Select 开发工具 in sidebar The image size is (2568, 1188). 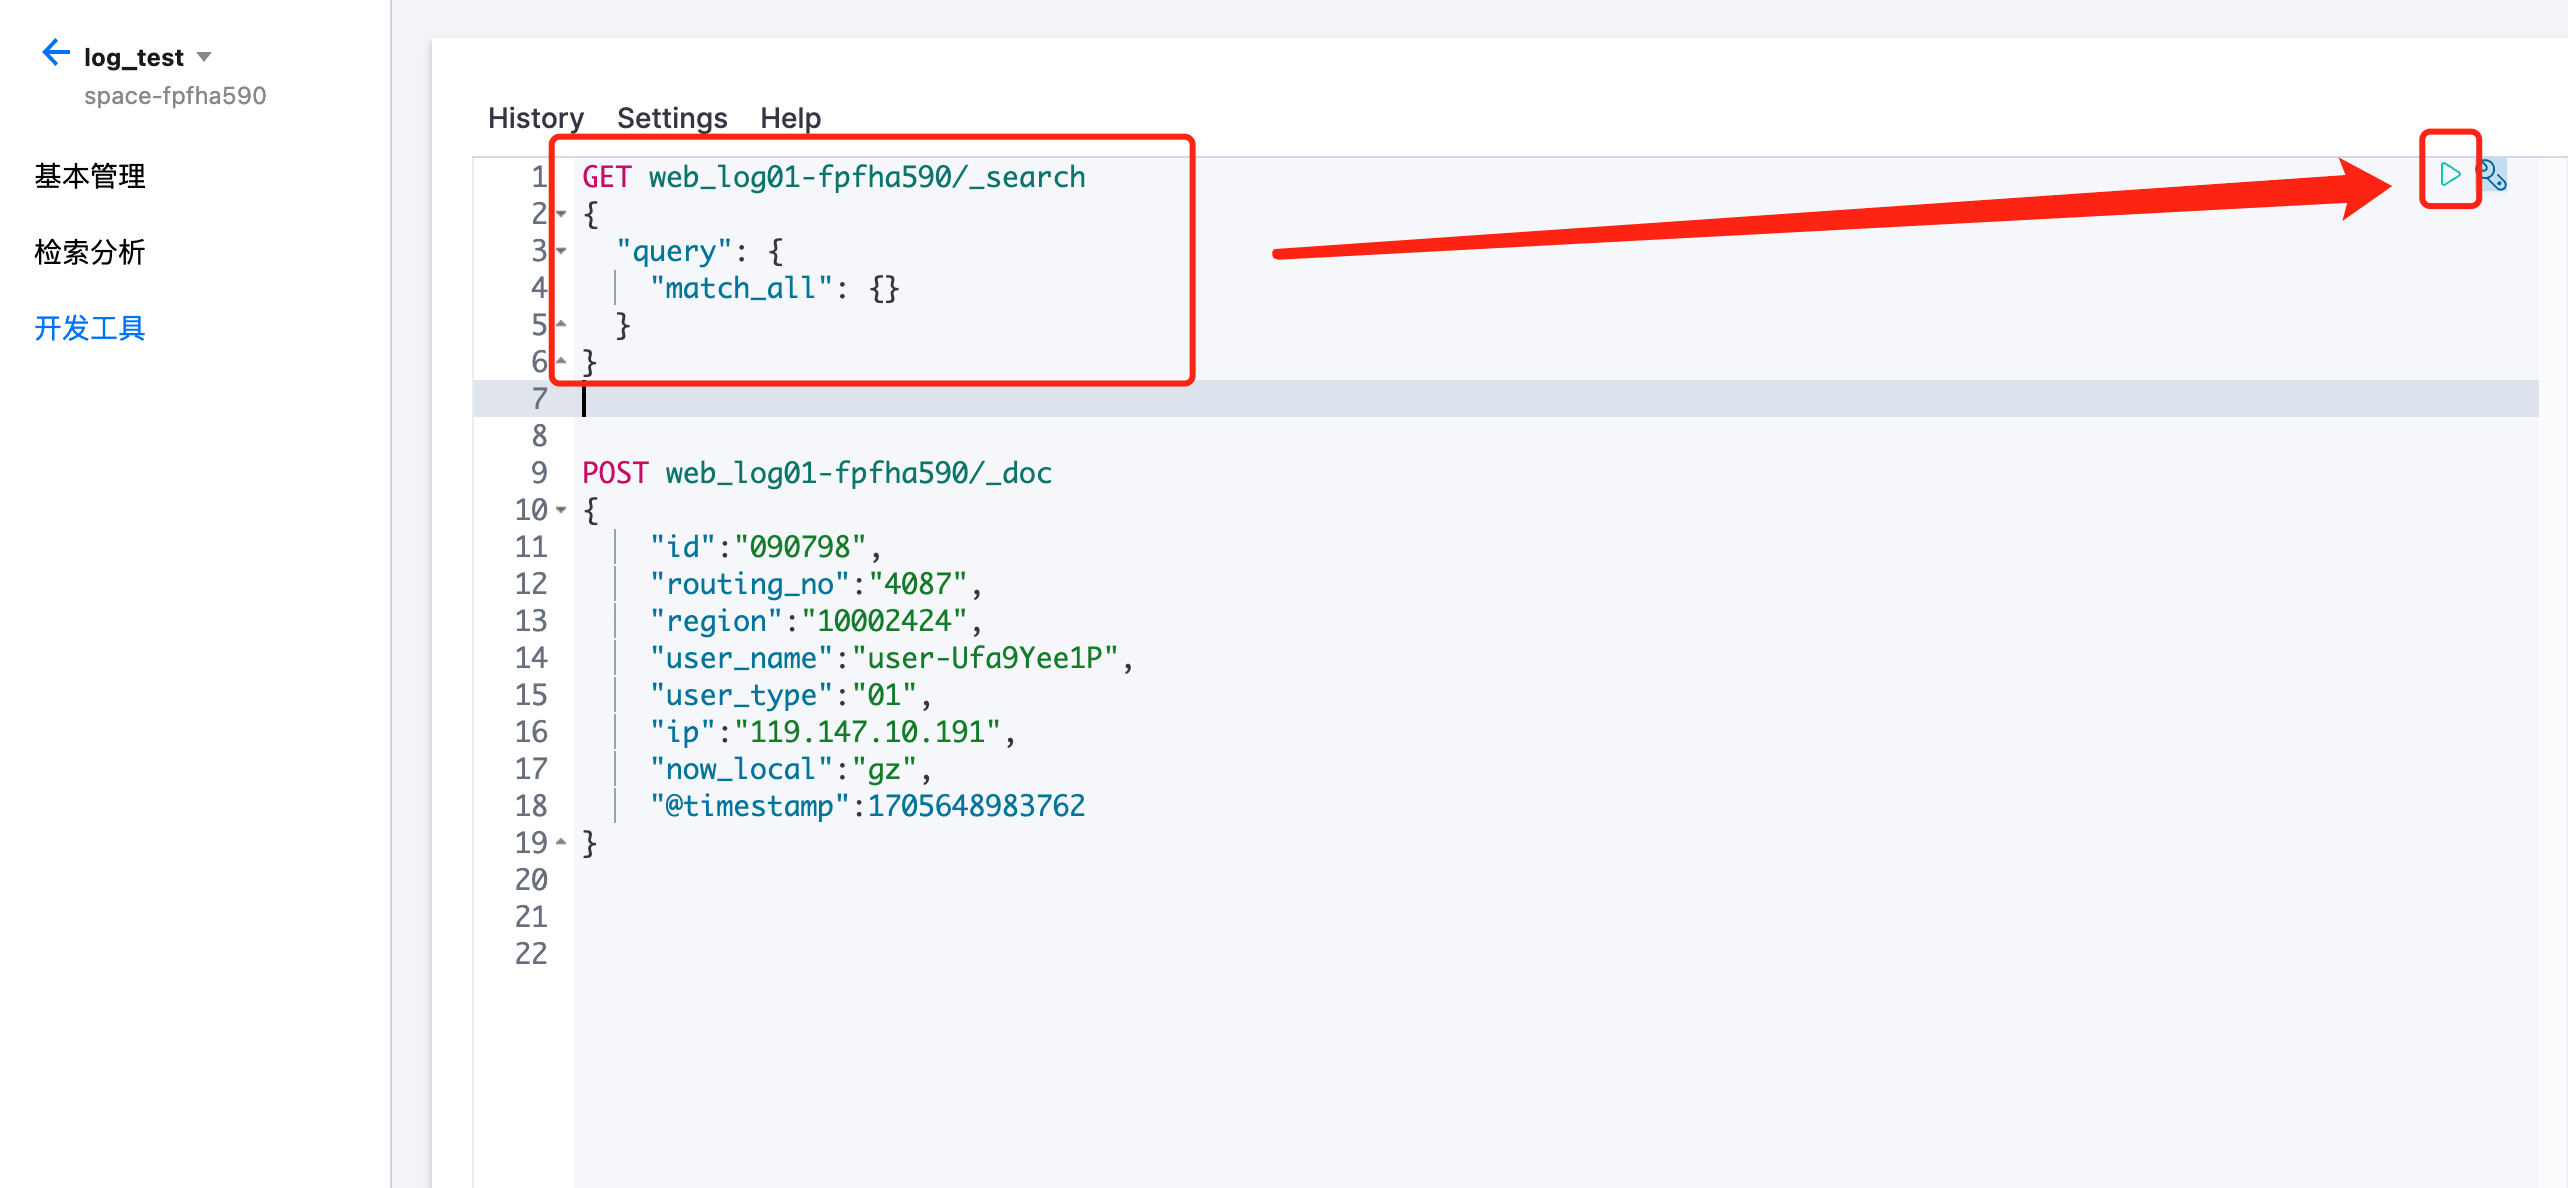90,328
